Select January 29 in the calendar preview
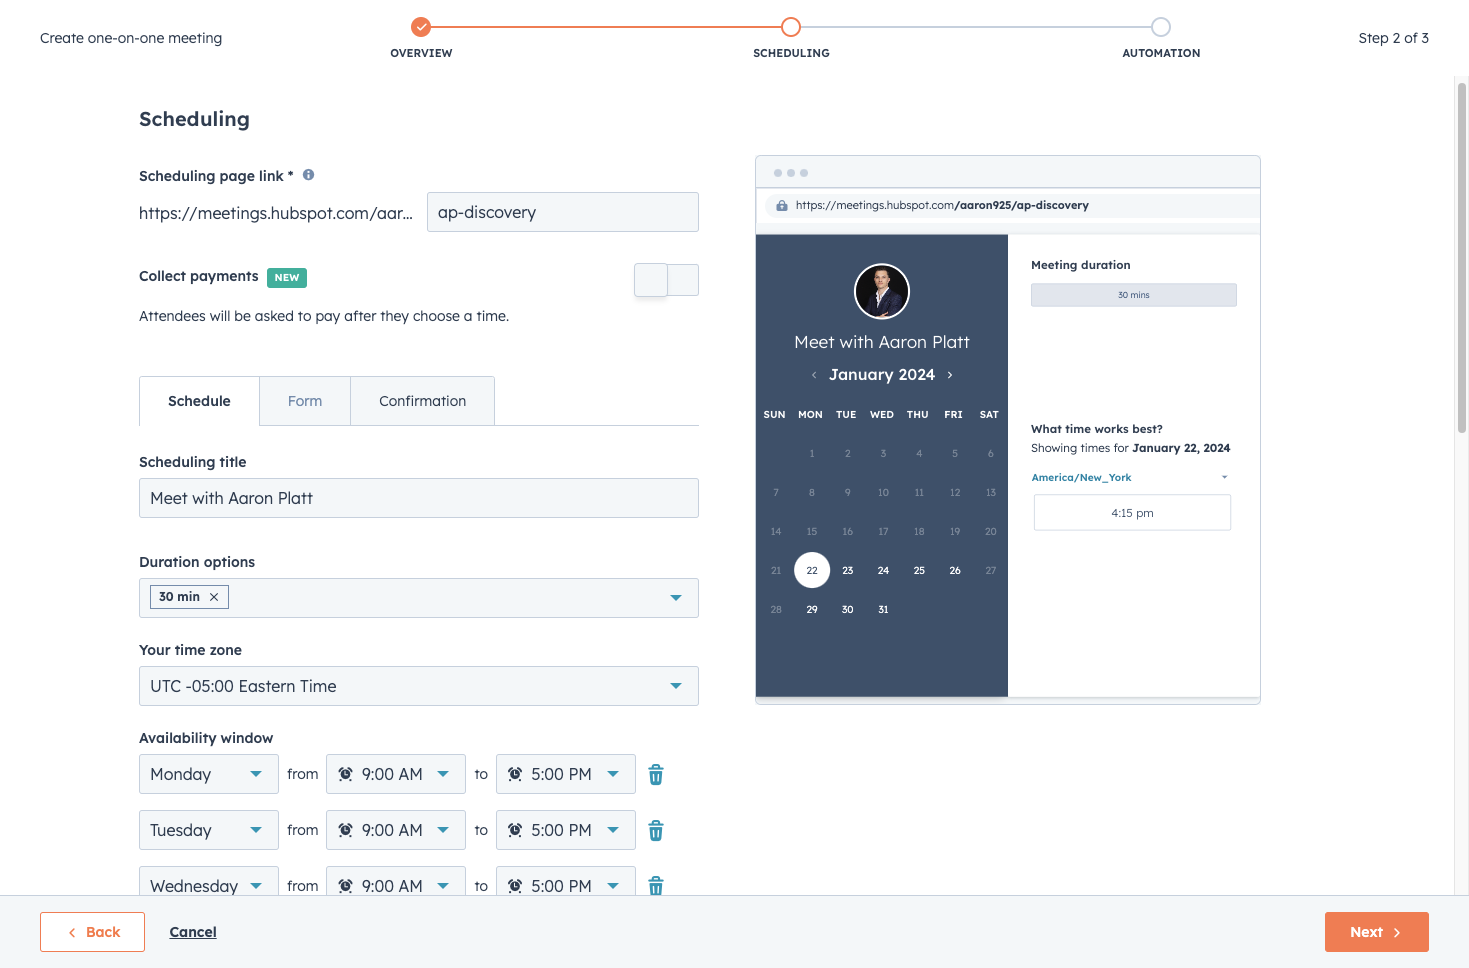Viewport: 1469px width, 968px height. pos(812,610)
